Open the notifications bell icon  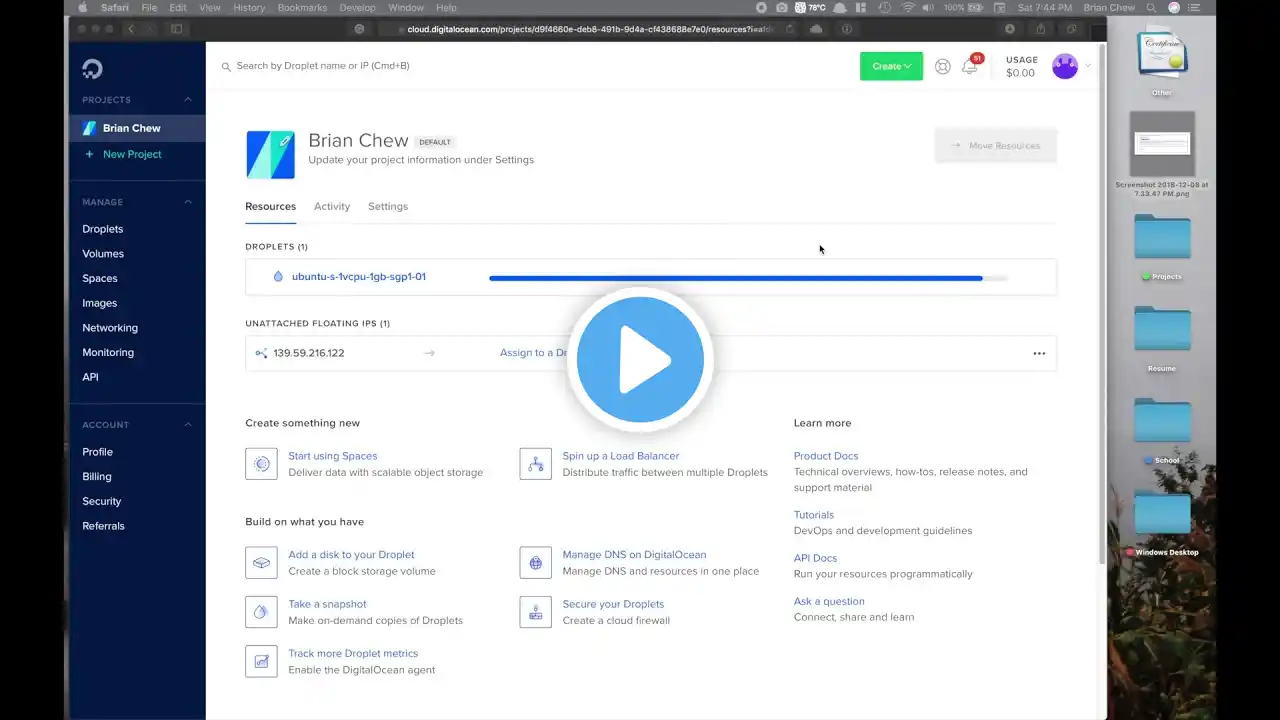tap(969, 67)
